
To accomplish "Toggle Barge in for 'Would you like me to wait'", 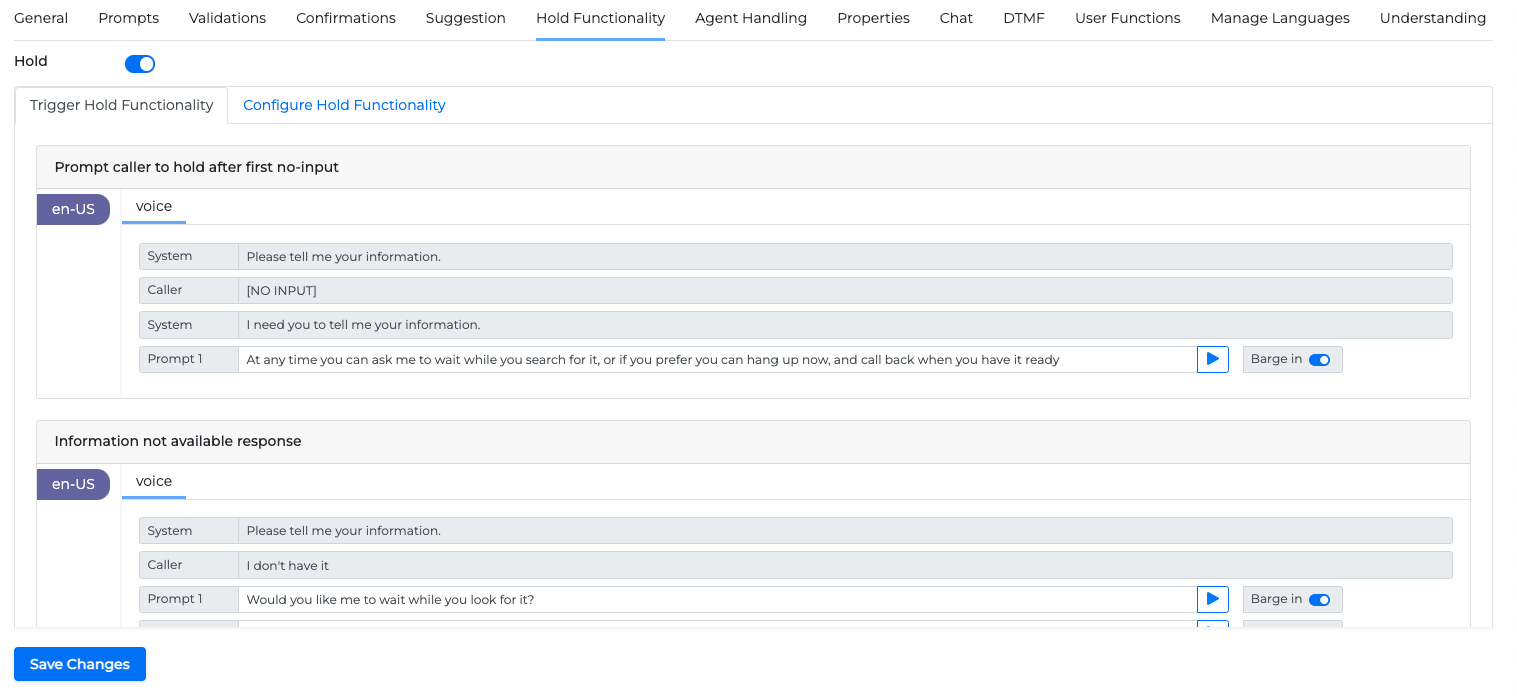I will pyautogui.click(x=1319, y=600).
